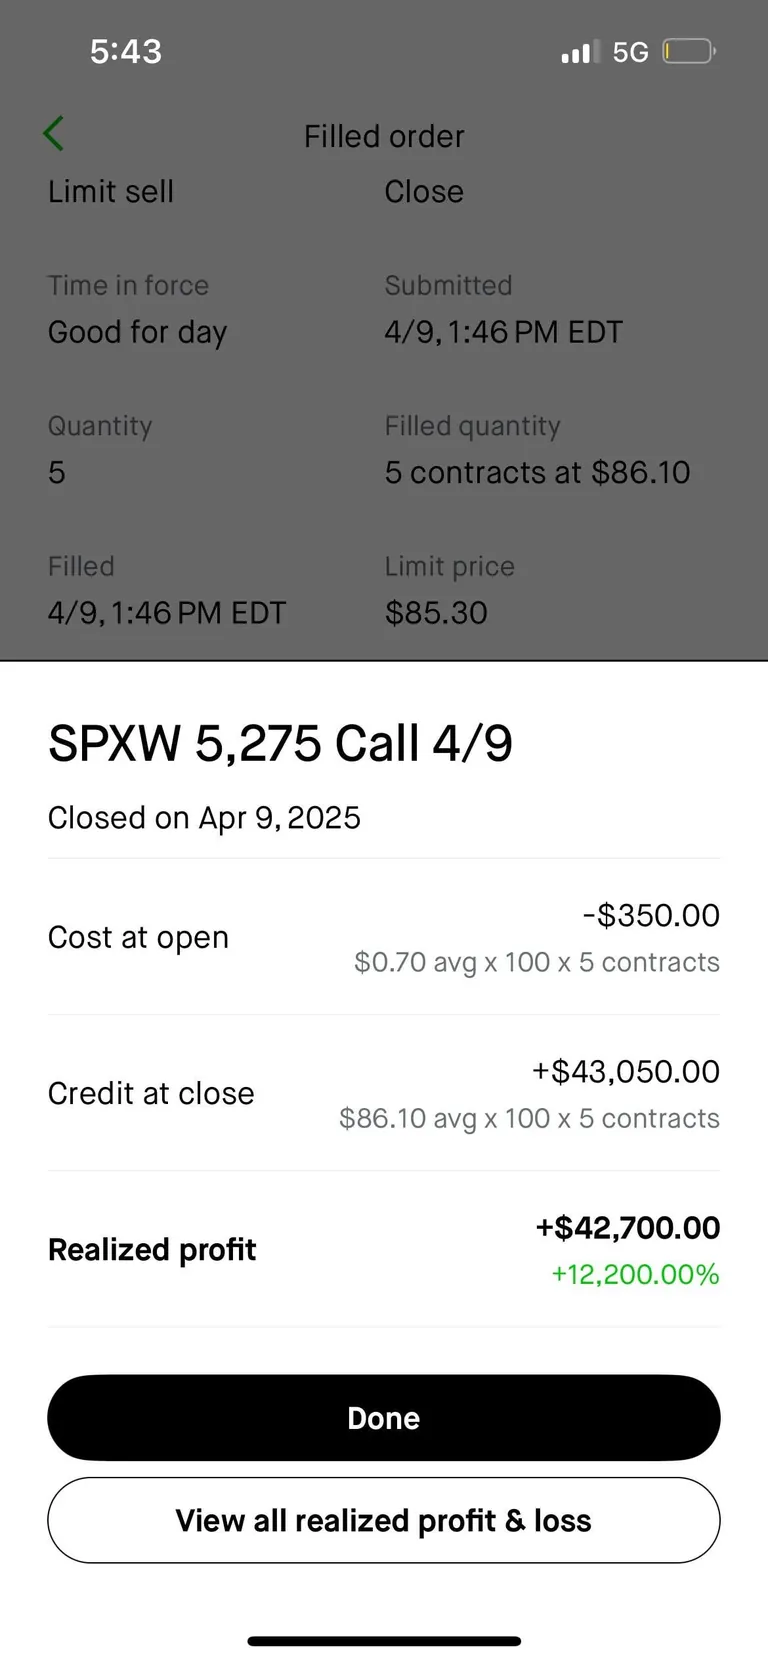Tap the -$350.00 cost amount
The height and width of the screenshot is (1662, 768).
[650, 915]
